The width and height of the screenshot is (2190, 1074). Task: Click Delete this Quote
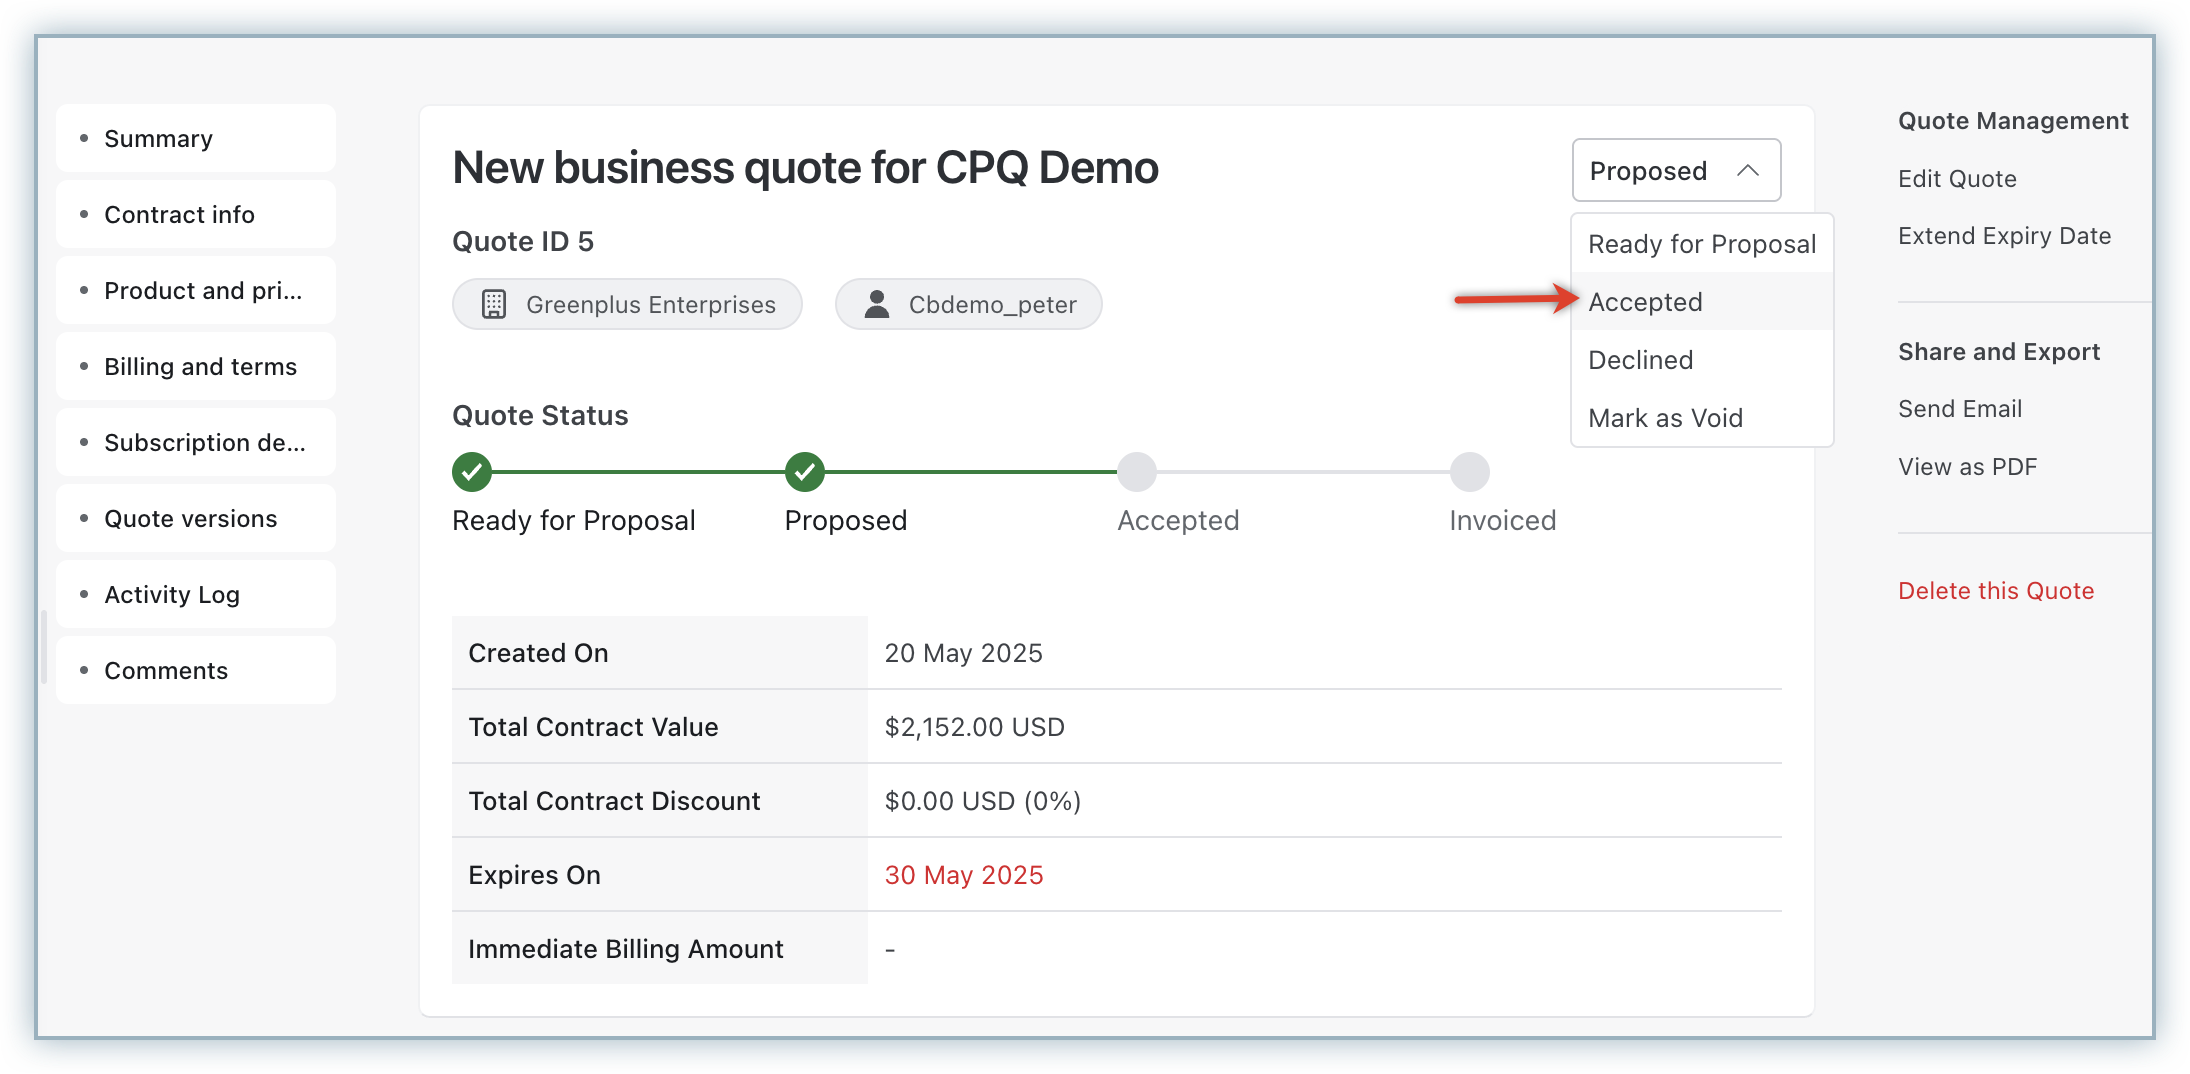(x=1995, y=591)
